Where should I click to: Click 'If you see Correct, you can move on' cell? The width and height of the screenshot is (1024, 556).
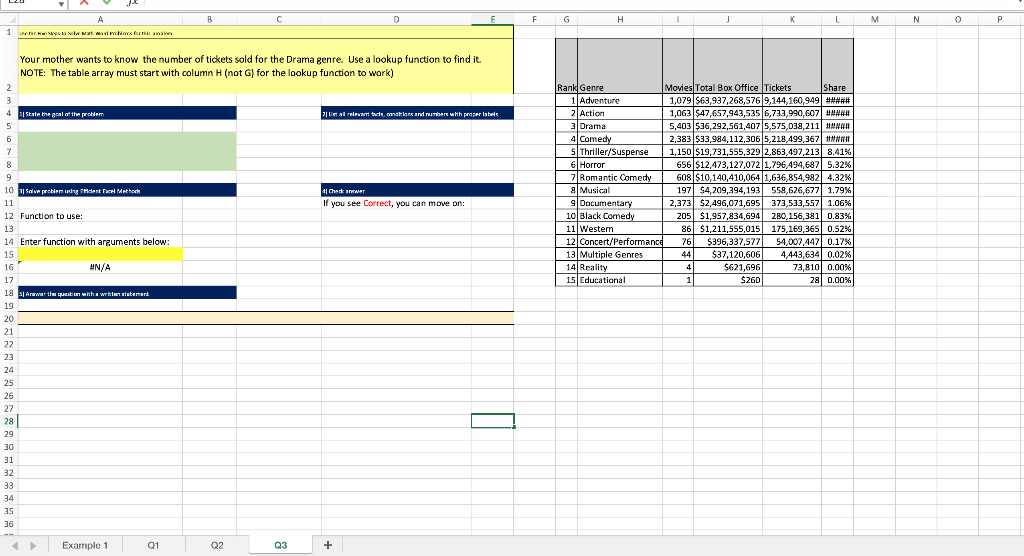point(396,203)
